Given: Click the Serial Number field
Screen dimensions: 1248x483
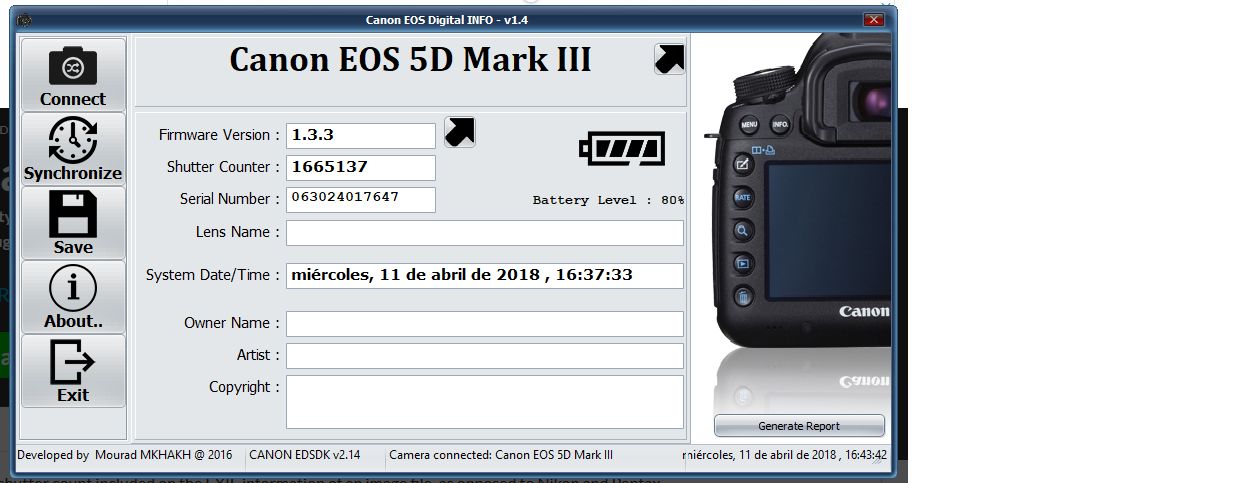Looking at the screenshot, I should pos(361,199).
